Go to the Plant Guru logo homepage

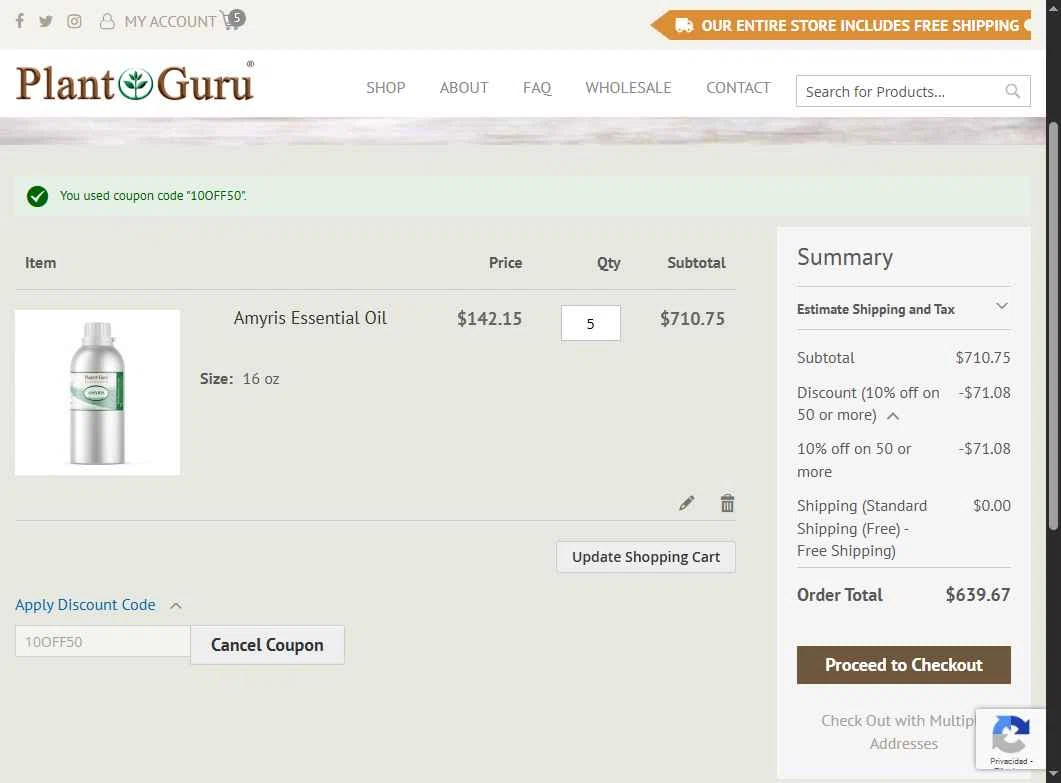[135, 83]
